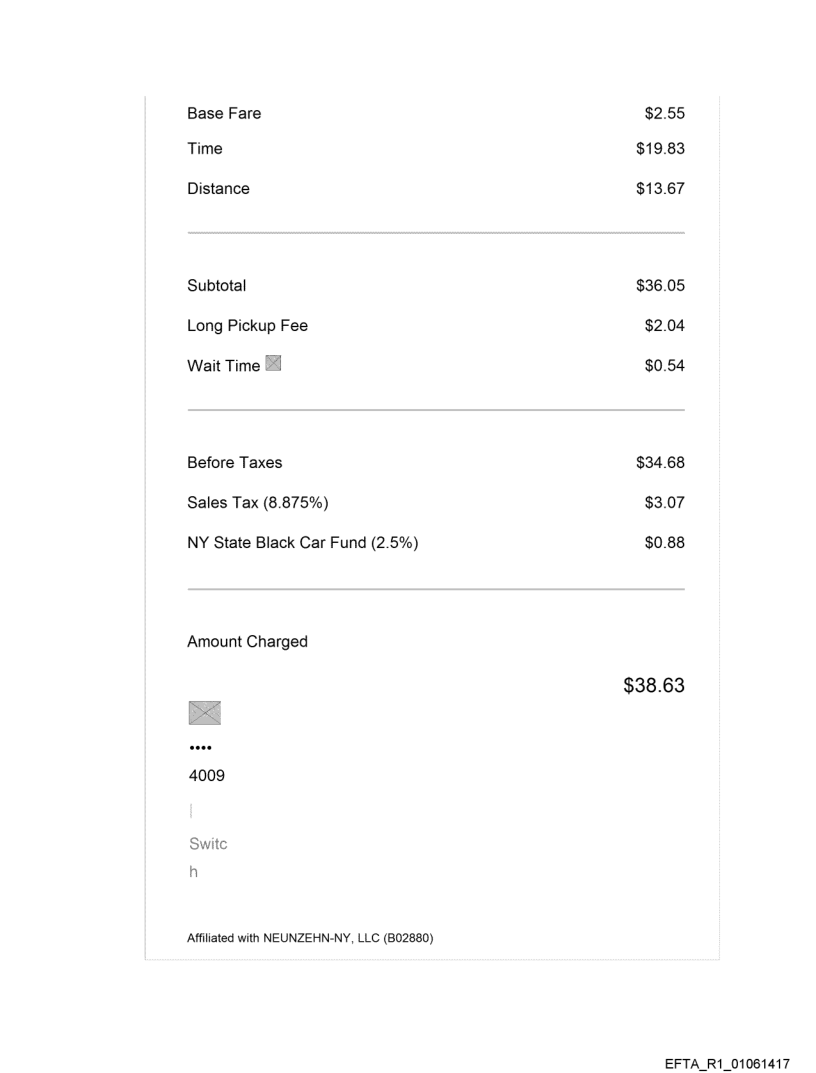Click the $38.63 total charged amount
This screenshot has height=1073, width=816.
[654, 687]
